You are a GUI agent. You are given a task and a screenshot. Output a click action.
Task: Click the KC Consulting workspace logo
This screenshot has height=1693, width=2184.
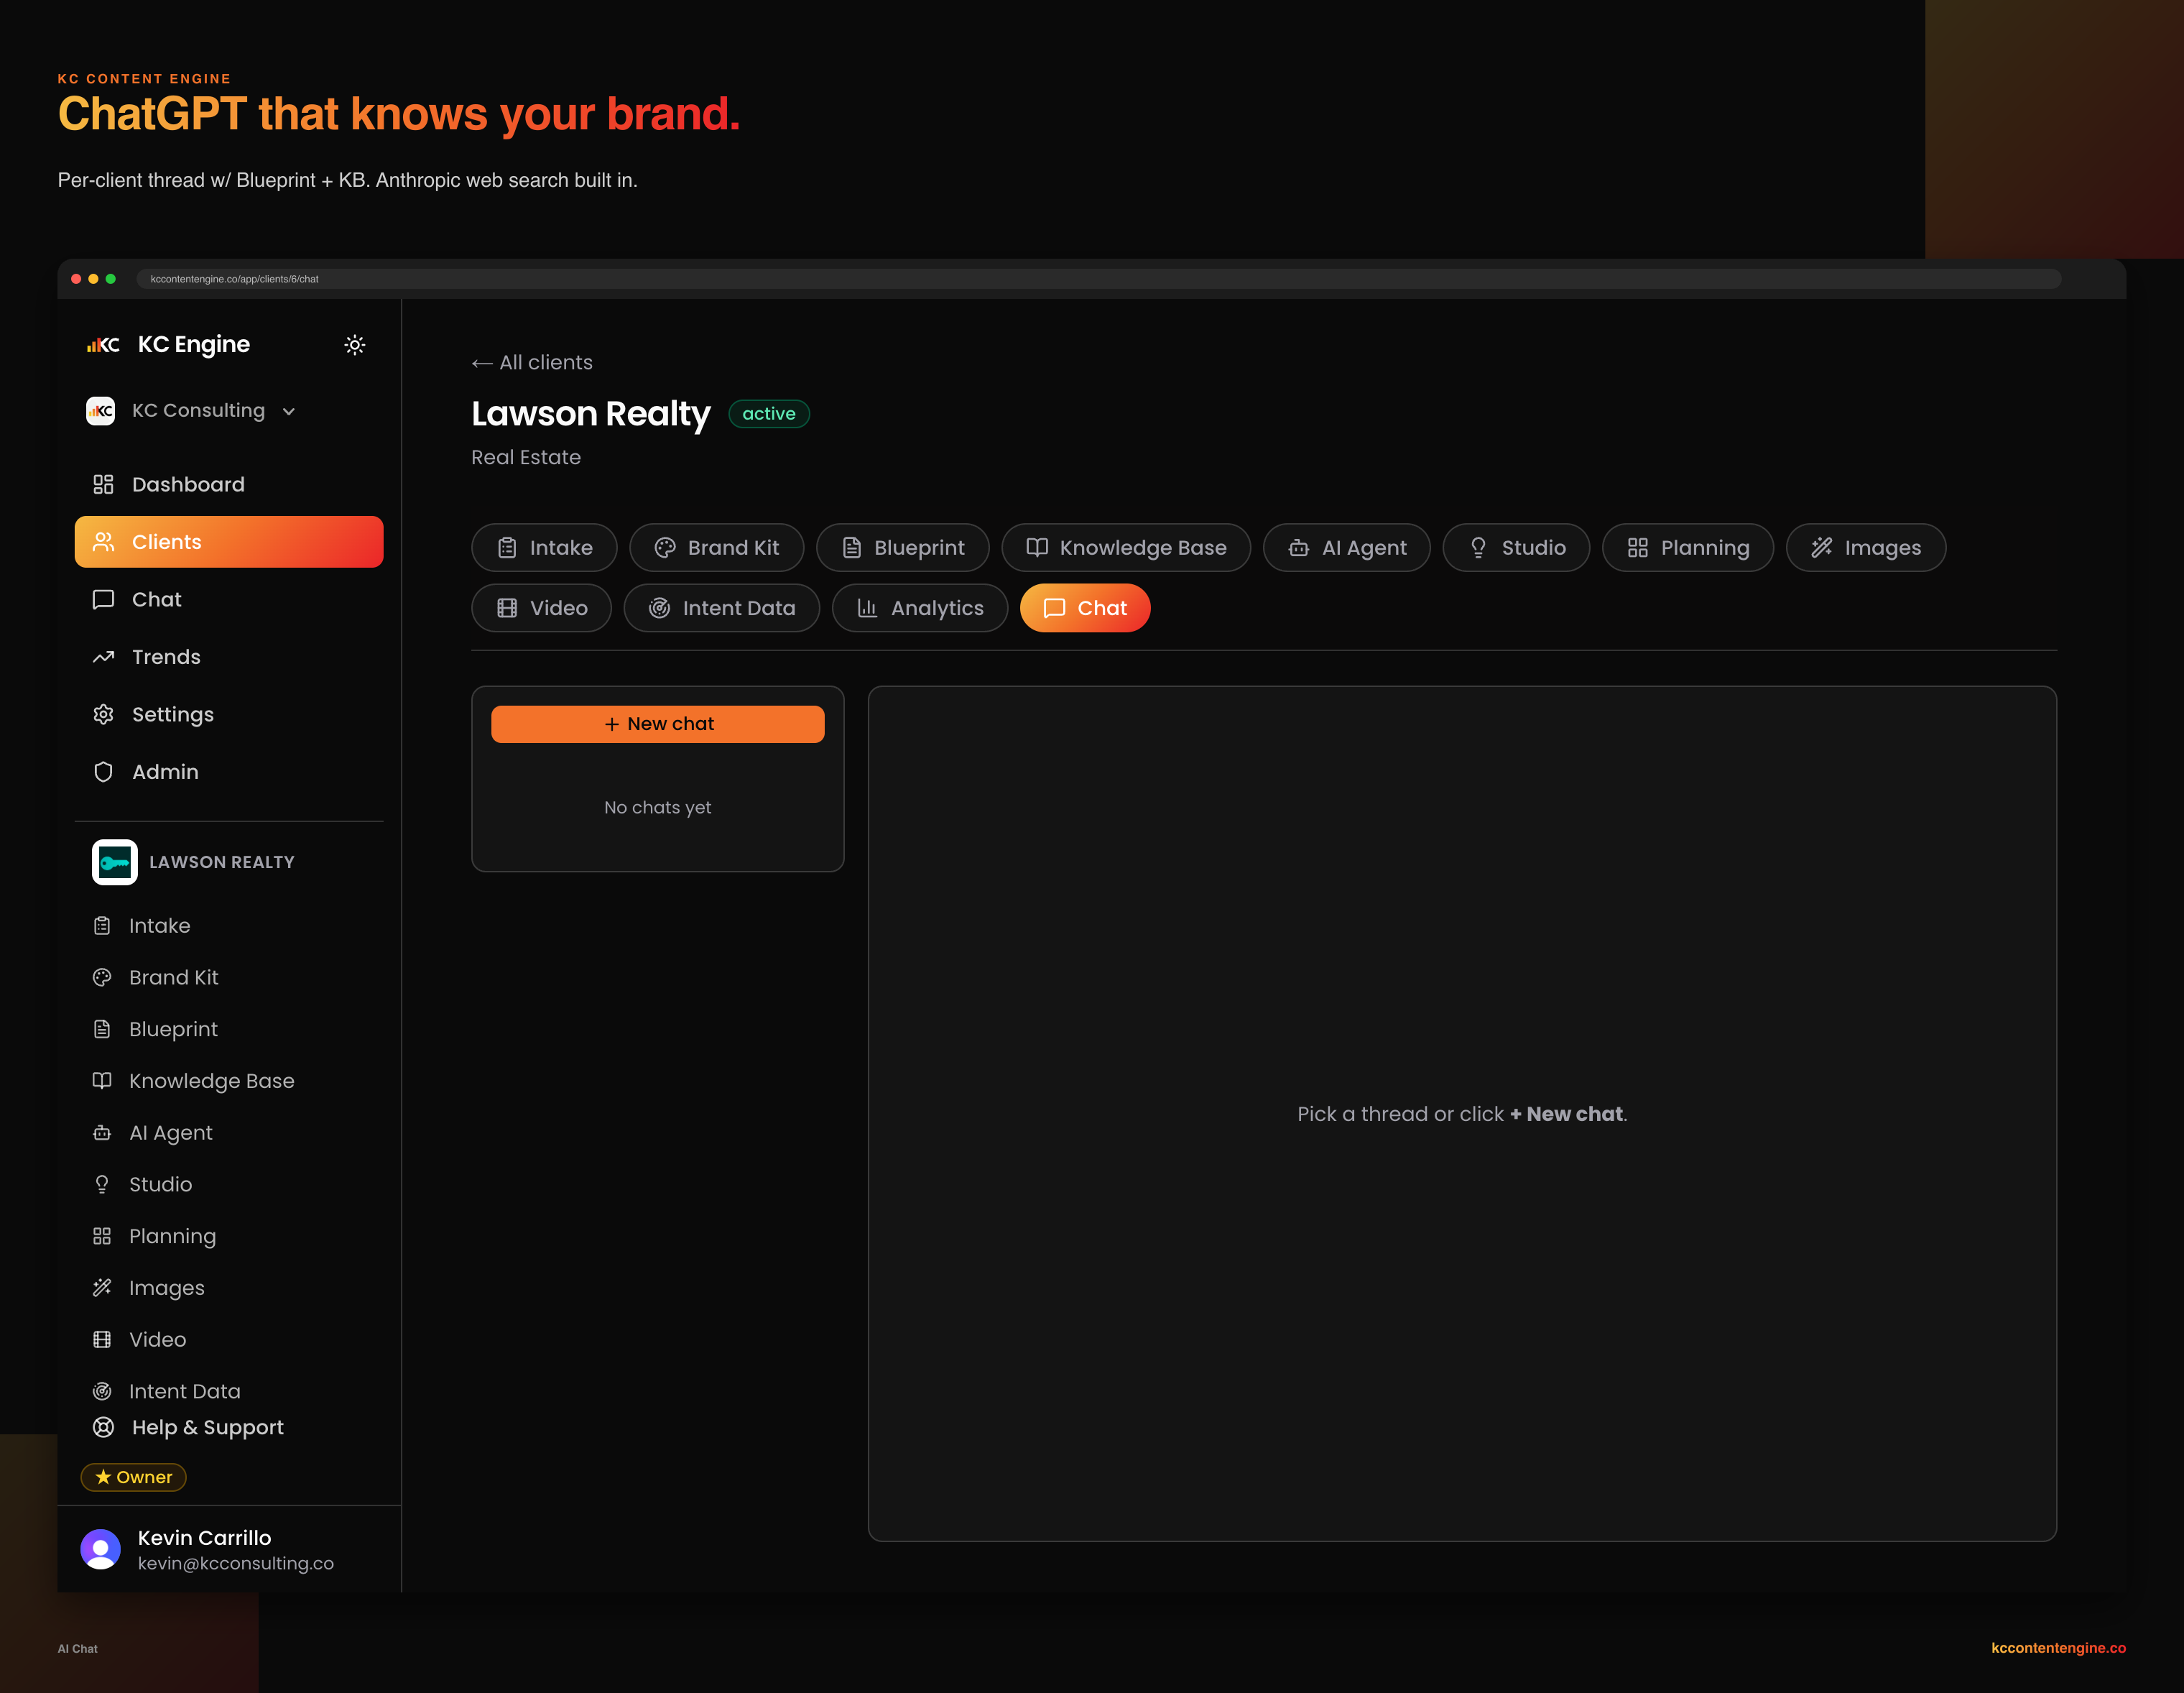click(100, 411)
